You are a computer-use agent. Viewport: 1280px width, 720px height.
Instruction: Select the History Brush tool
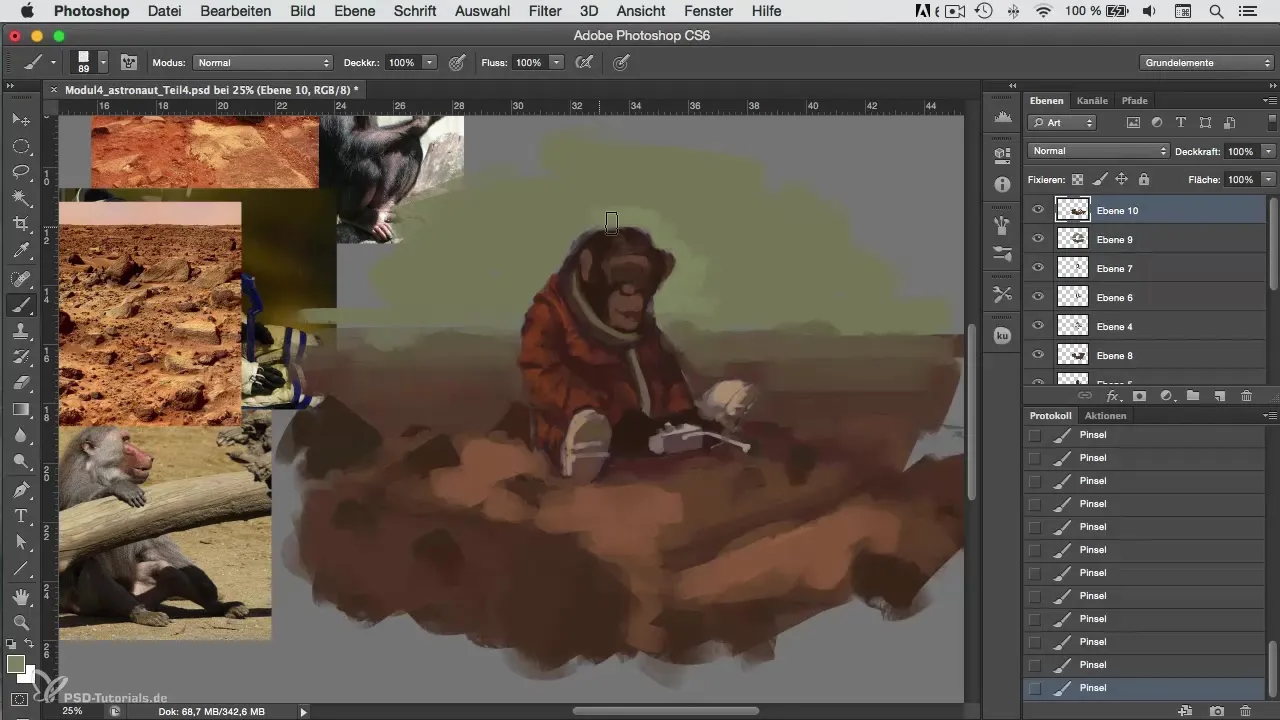(20, 357)
